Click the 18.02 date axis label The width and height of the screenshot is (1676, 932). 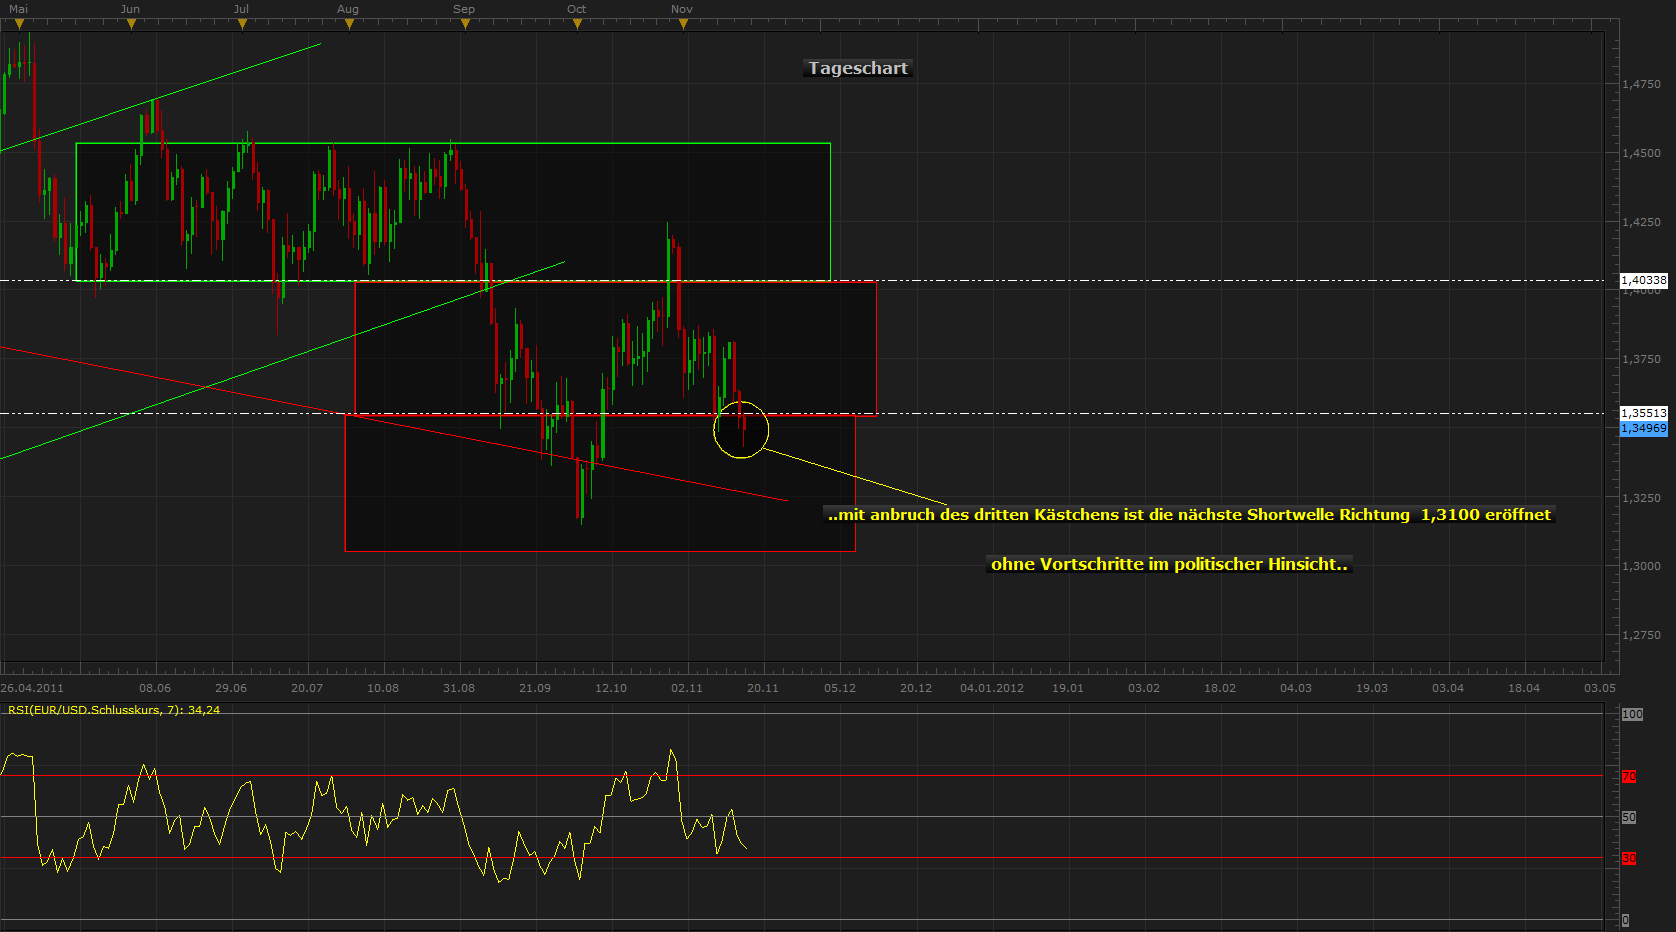pyautogui.click(x=1220, y=688)
